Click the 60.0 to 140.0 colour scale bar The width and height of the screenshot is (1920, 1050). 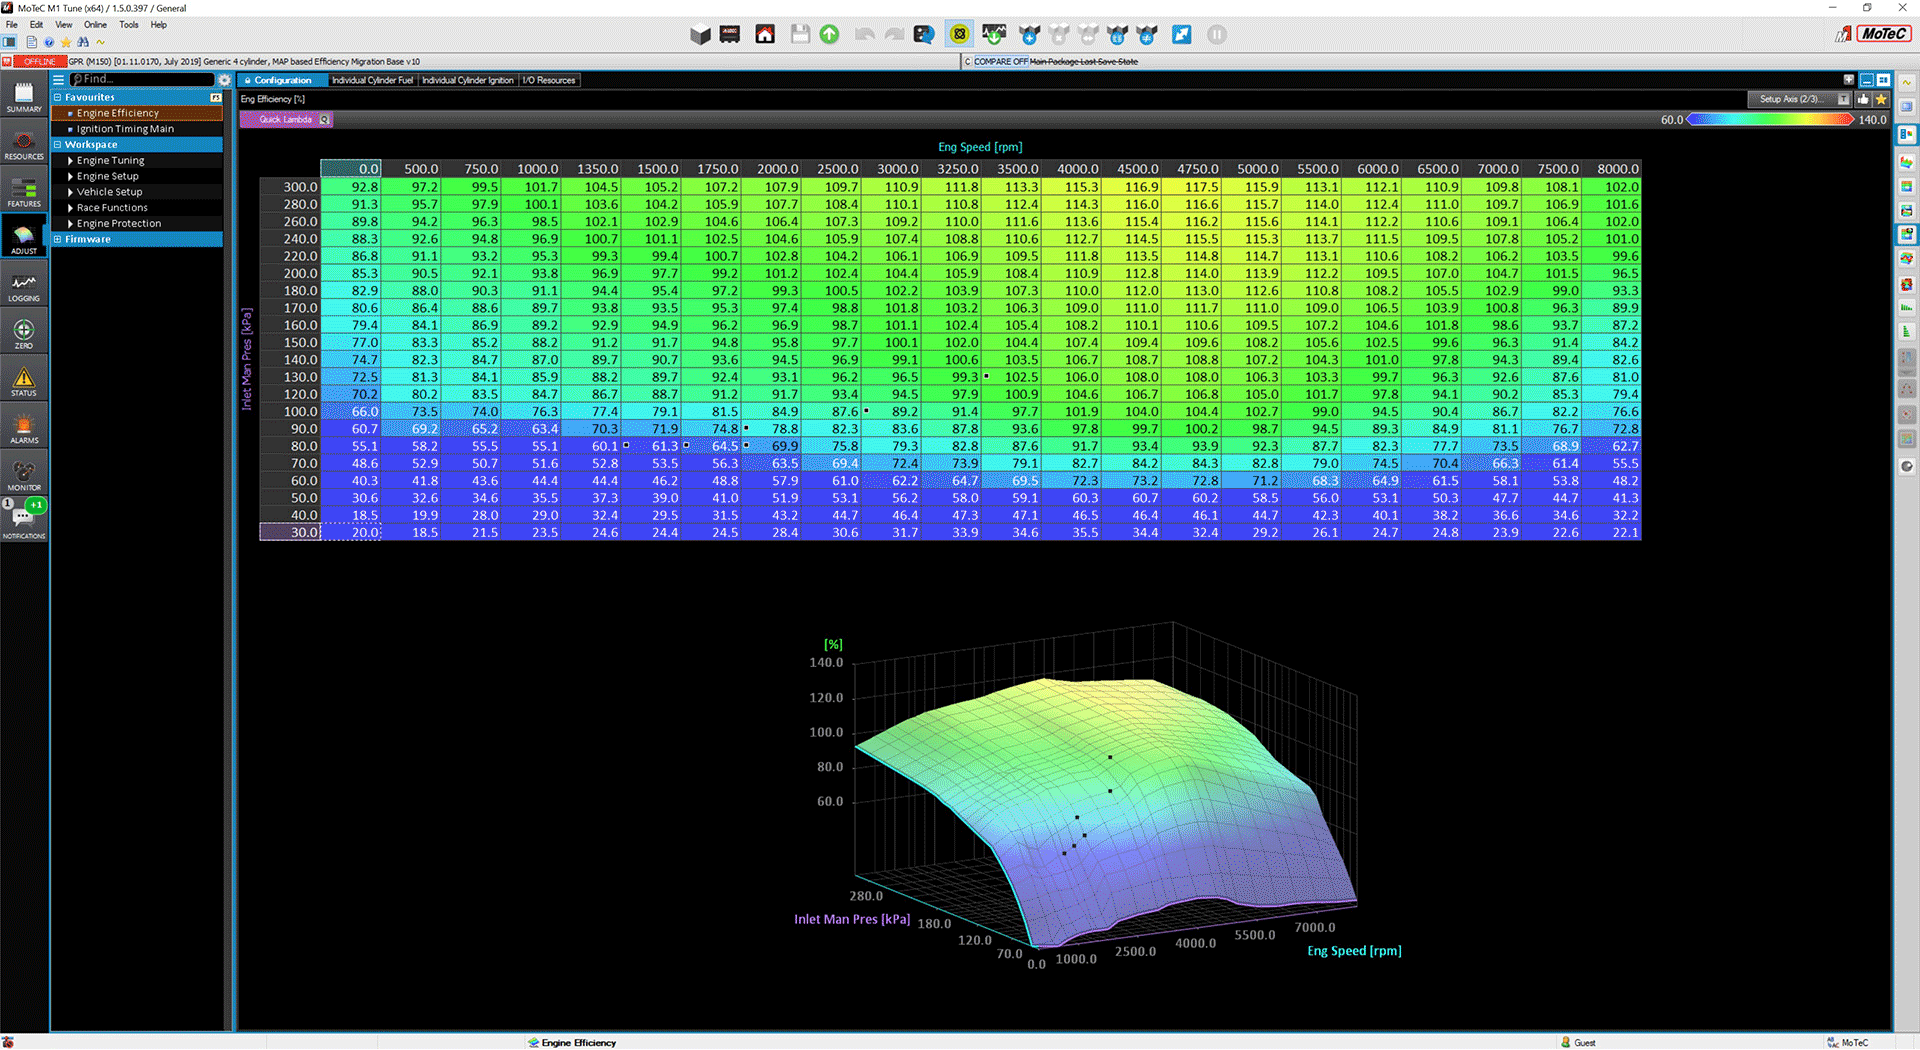click(1769, 120)
